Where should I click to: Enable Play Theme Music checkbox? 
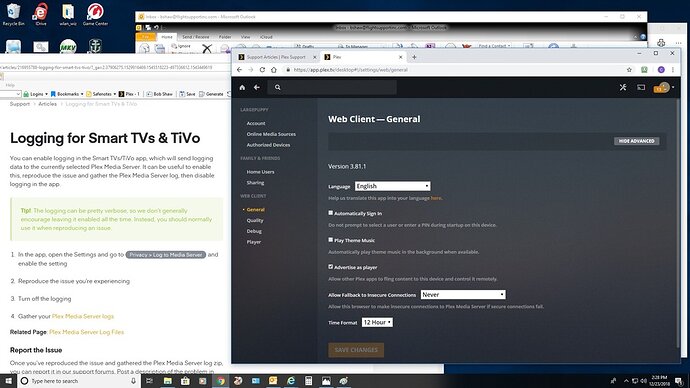pyautogui.click(x=330, y=240)
